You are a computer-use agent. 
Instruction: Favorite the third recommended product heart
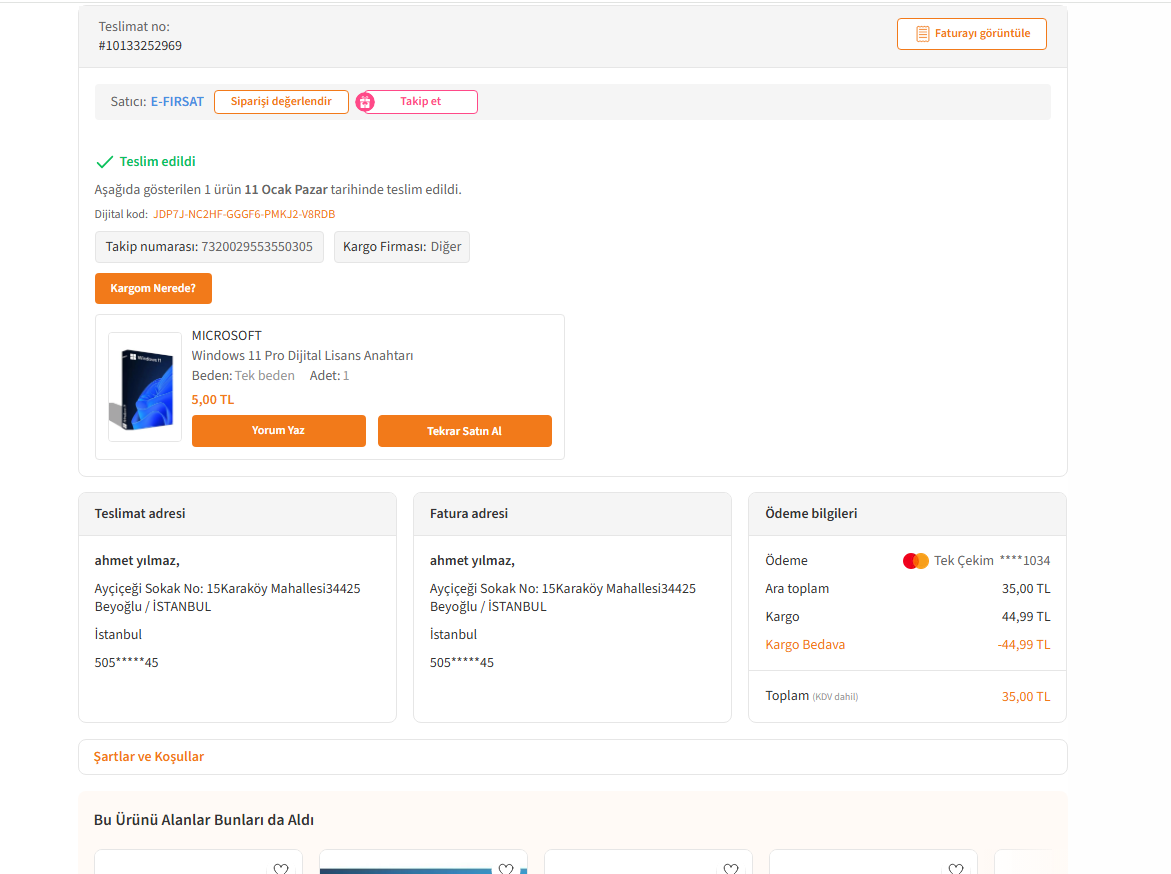pos(730,868)
